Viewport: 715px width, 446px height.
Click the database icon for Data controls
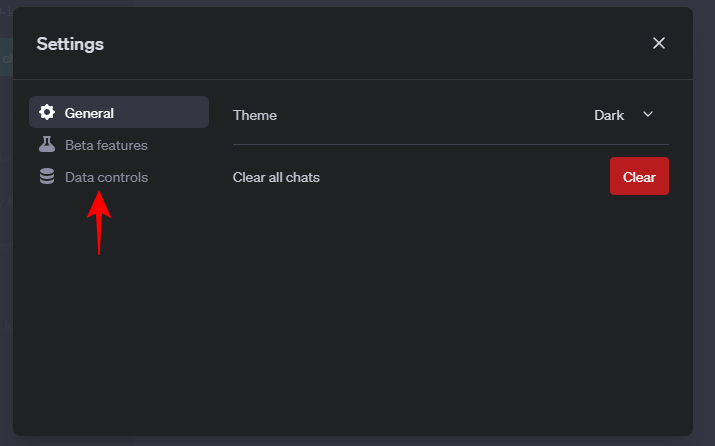47,177
